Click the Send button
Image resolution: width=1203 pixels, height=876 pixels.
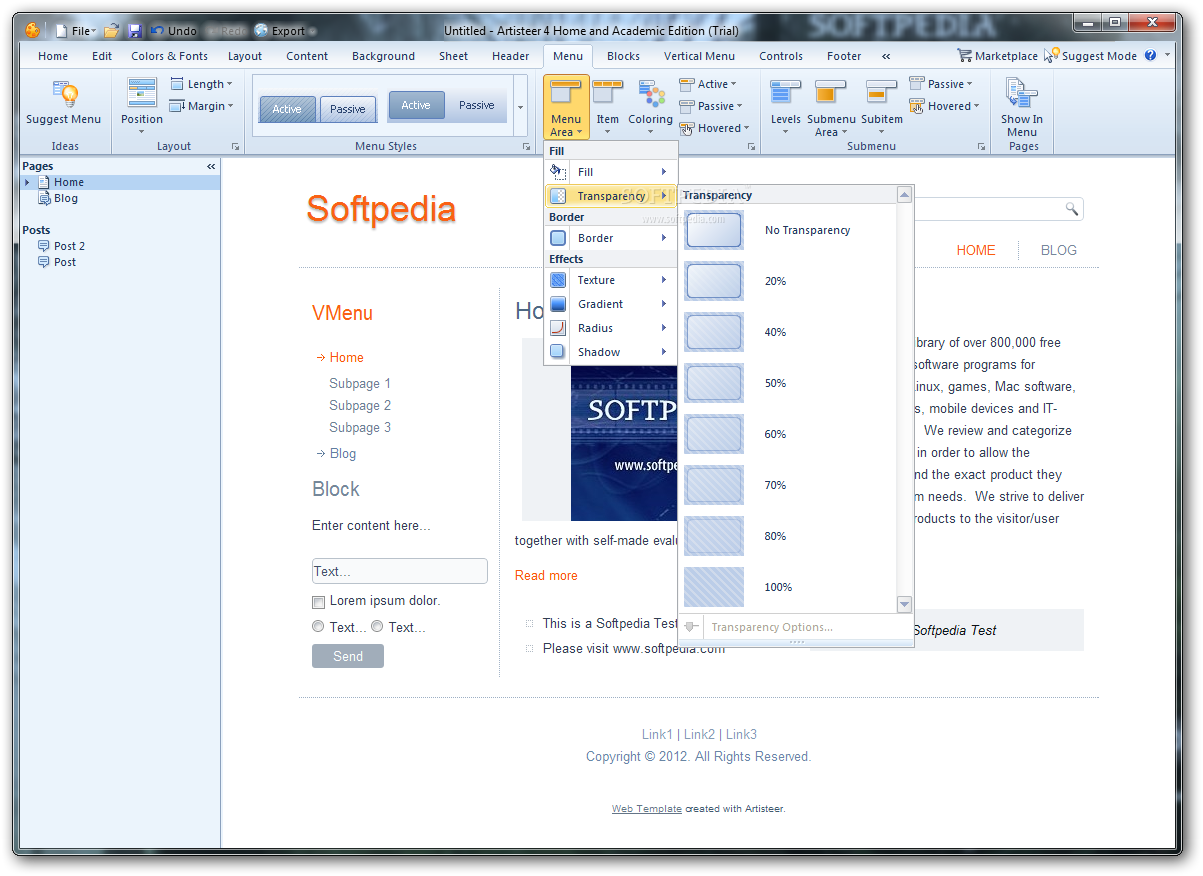[x=348, y=656]
